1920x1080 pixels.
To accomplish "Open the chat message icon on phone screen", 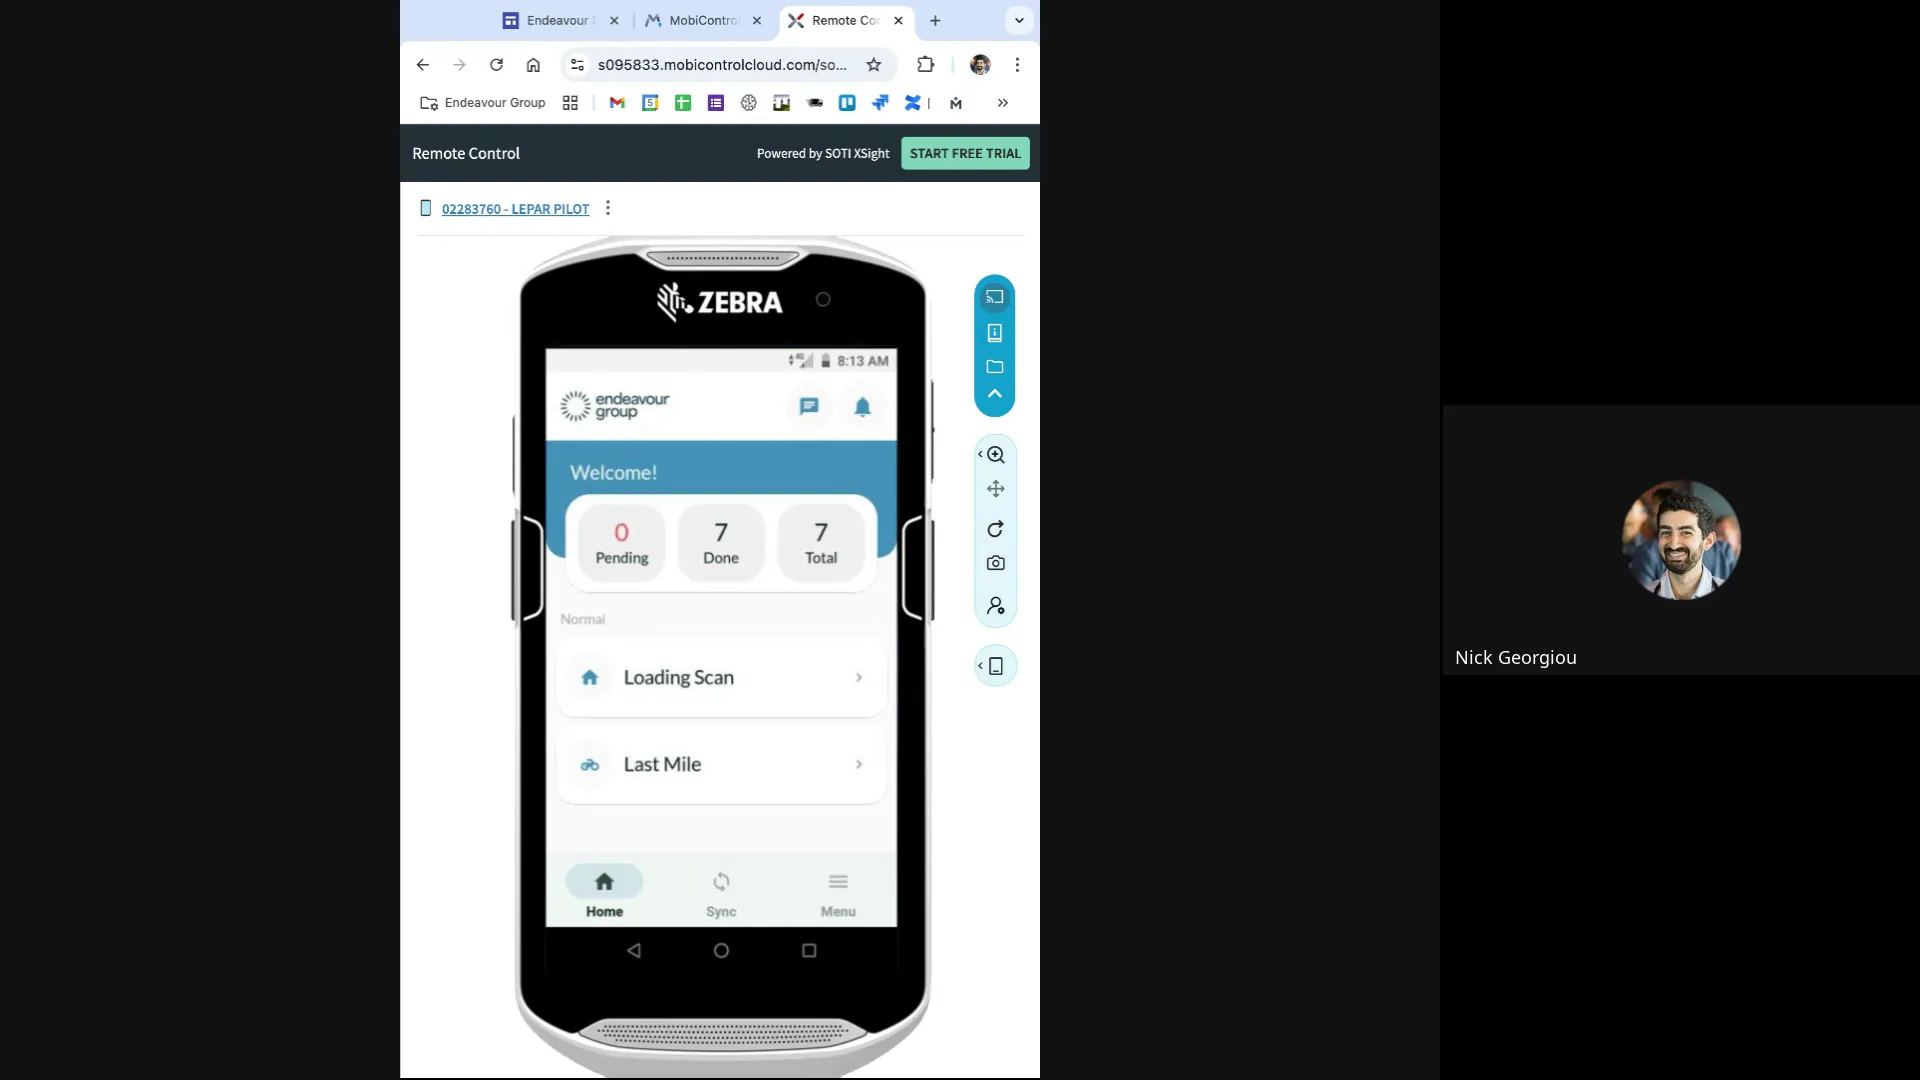I will [809, 406].
